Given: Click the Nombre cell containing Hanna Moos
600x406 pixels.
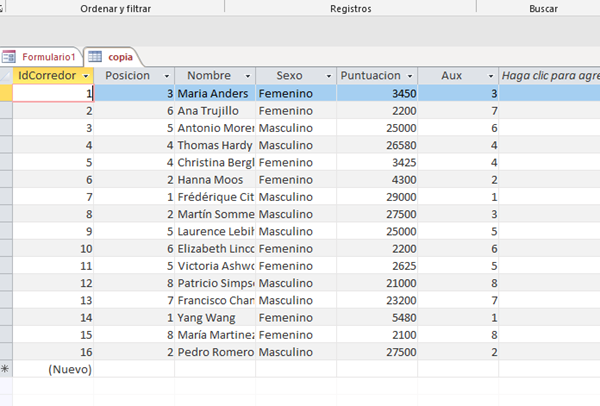Looking at the screenshot, I should point(214,179).
